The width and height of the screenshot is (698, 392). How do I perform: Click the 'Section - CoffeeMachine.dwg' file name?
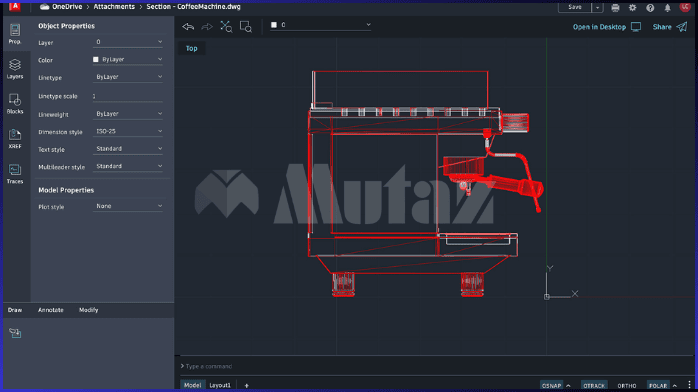click(193, 7)
